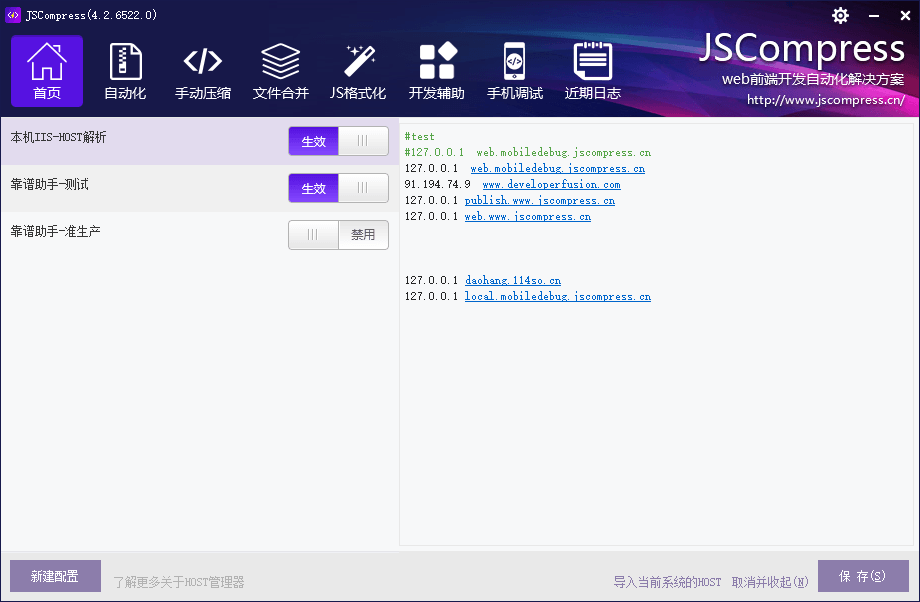Click the #test comment line

[x=420, y=136]
